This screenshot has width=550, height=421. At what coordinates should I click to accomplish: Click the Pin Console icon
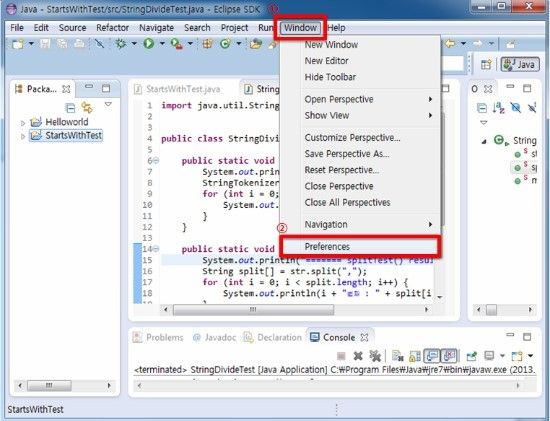472,356
